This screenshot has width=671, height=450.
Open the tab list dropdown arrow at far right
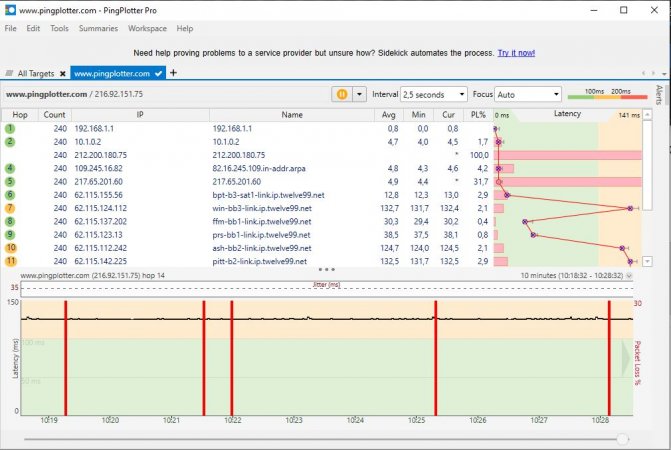click(664, 74)
